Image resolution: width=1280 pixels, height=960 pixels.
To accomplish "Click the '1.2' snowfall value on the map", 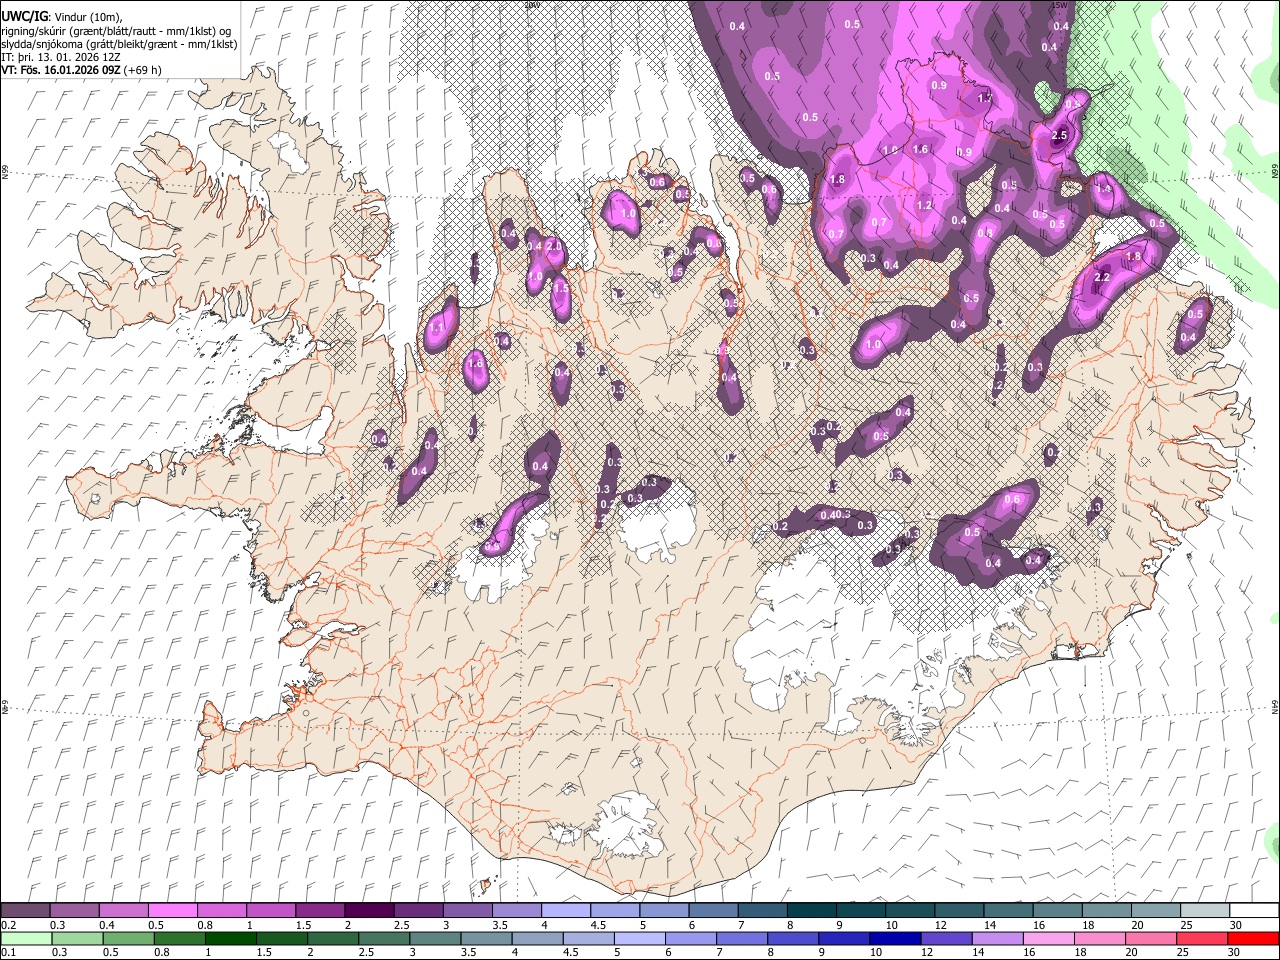I will (924, 205).
